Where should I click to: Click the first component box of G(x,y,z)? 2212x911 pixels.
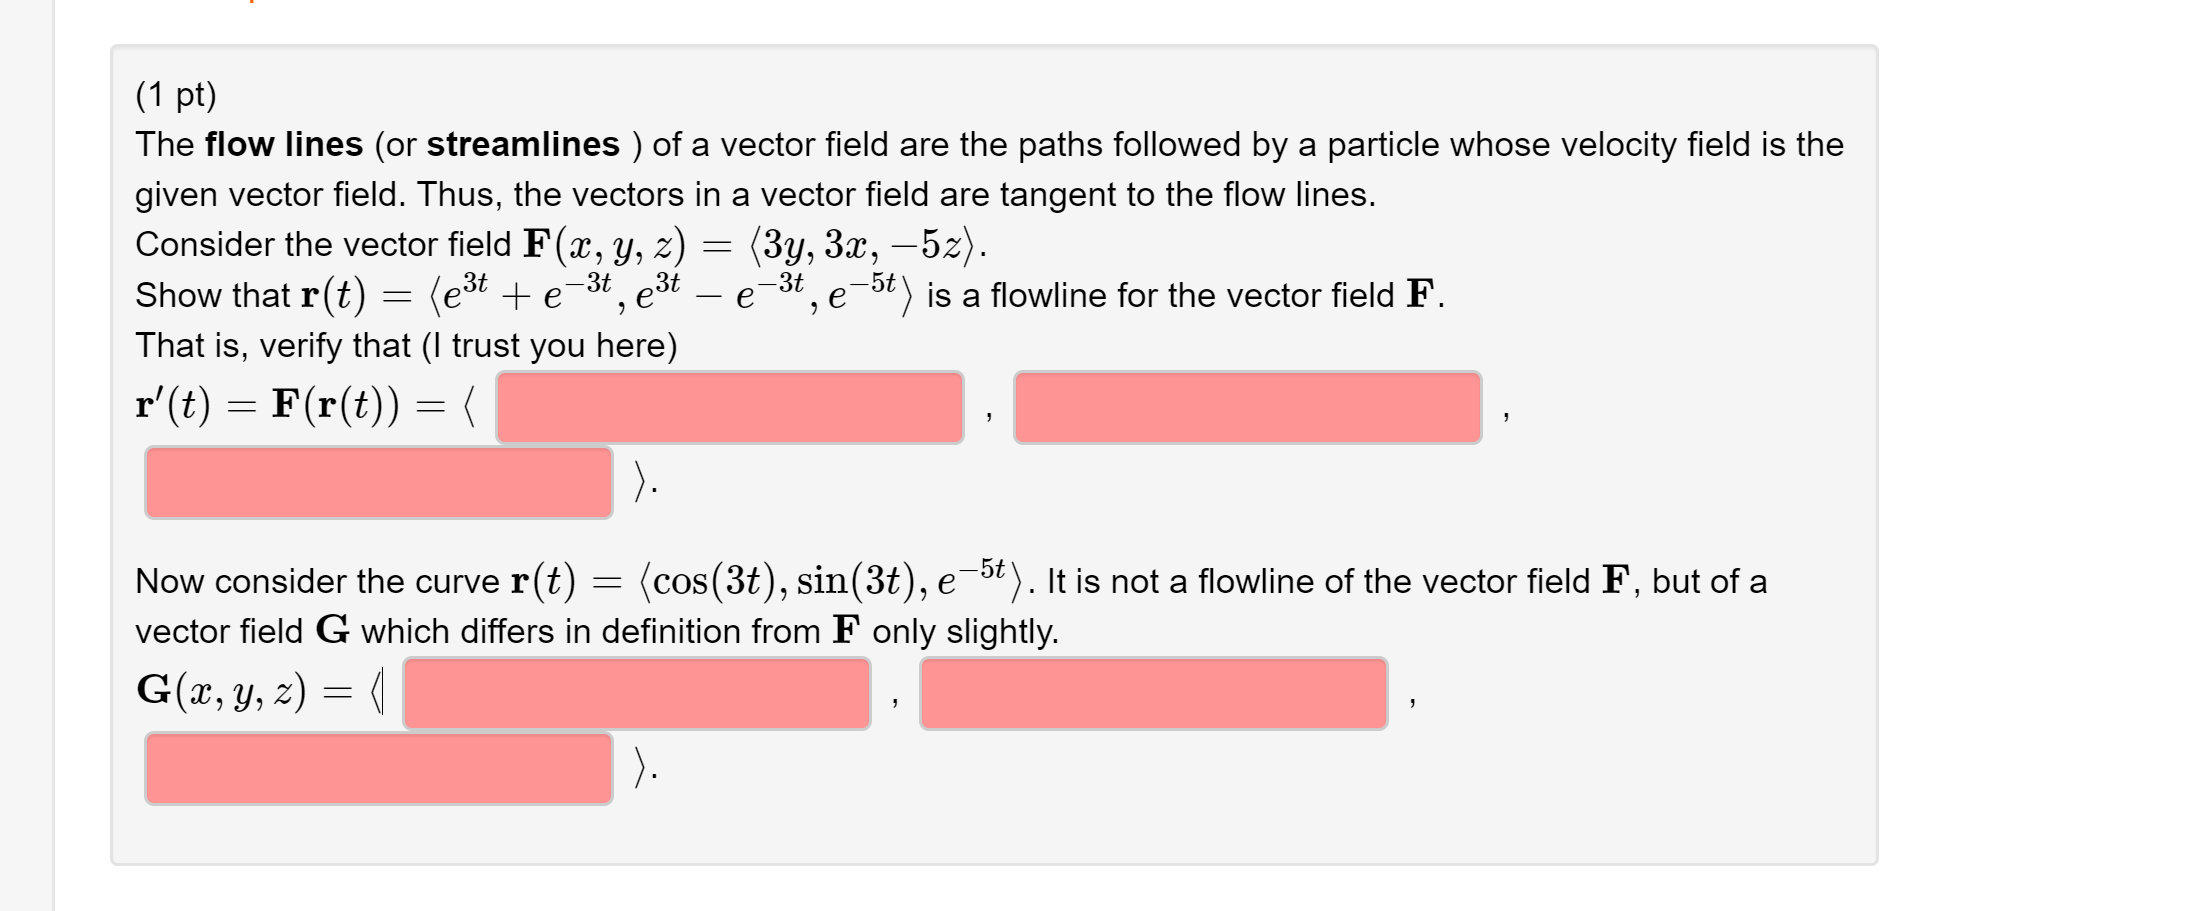click(637, 691)
